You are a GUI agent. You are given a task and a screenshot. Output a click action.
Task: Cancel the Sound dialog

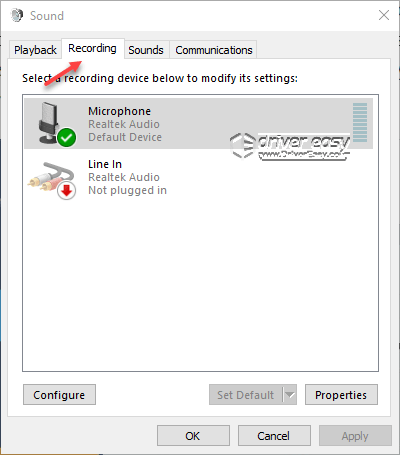tap(274, 436)
